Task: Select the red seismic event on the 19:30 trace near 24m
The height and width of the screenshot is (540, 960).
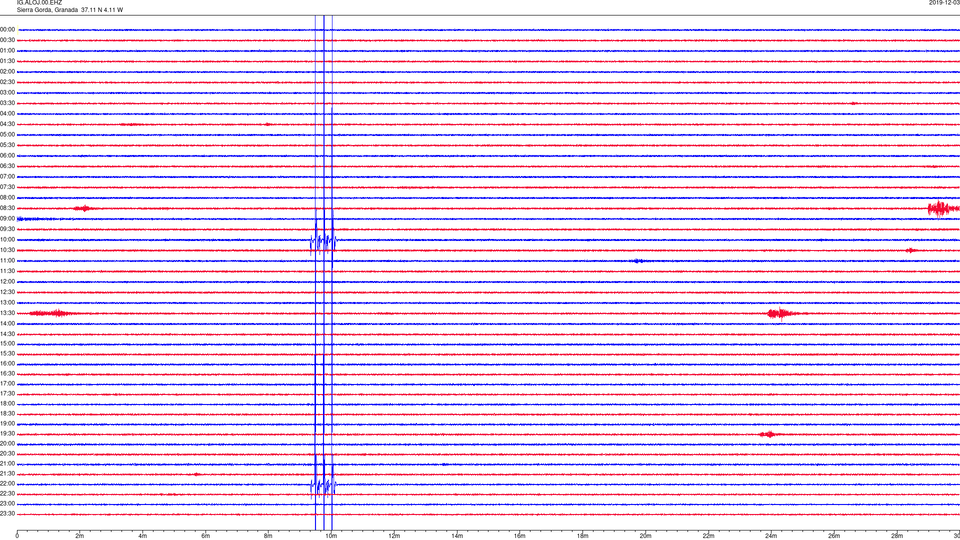Action: [768, 434]
